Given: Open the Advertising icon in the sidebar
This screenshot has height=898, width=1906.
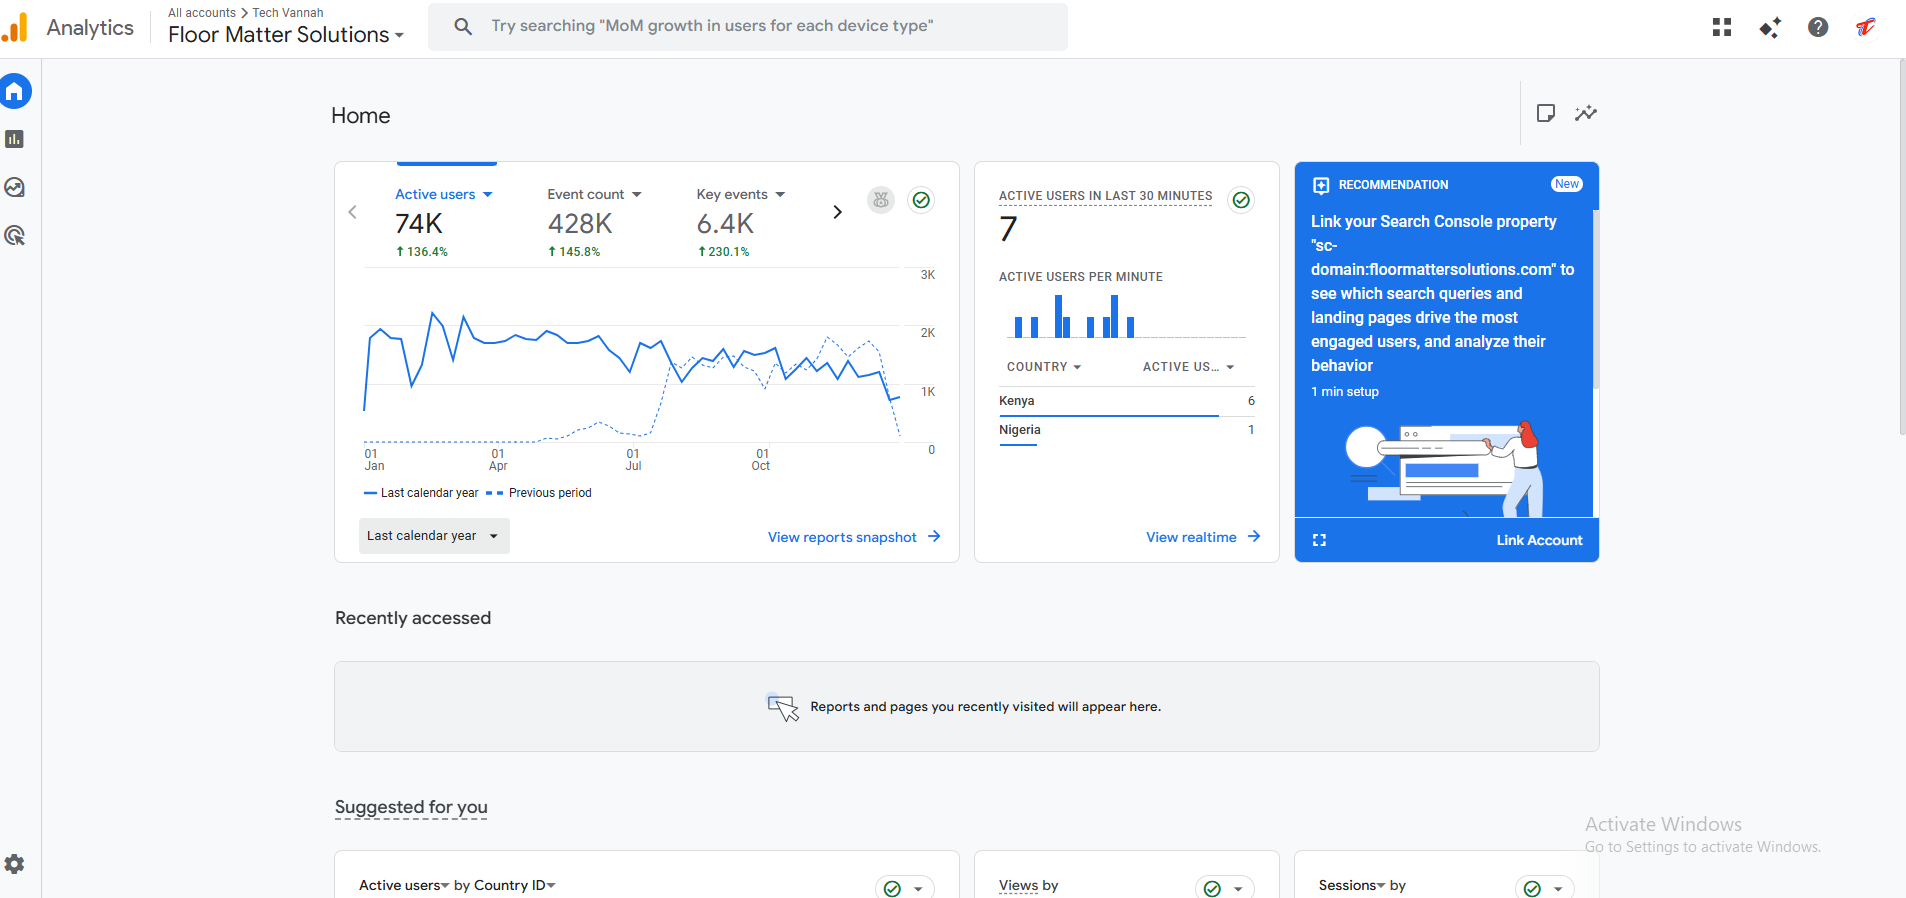Looking at the screenshot, I should coord(14,235).
